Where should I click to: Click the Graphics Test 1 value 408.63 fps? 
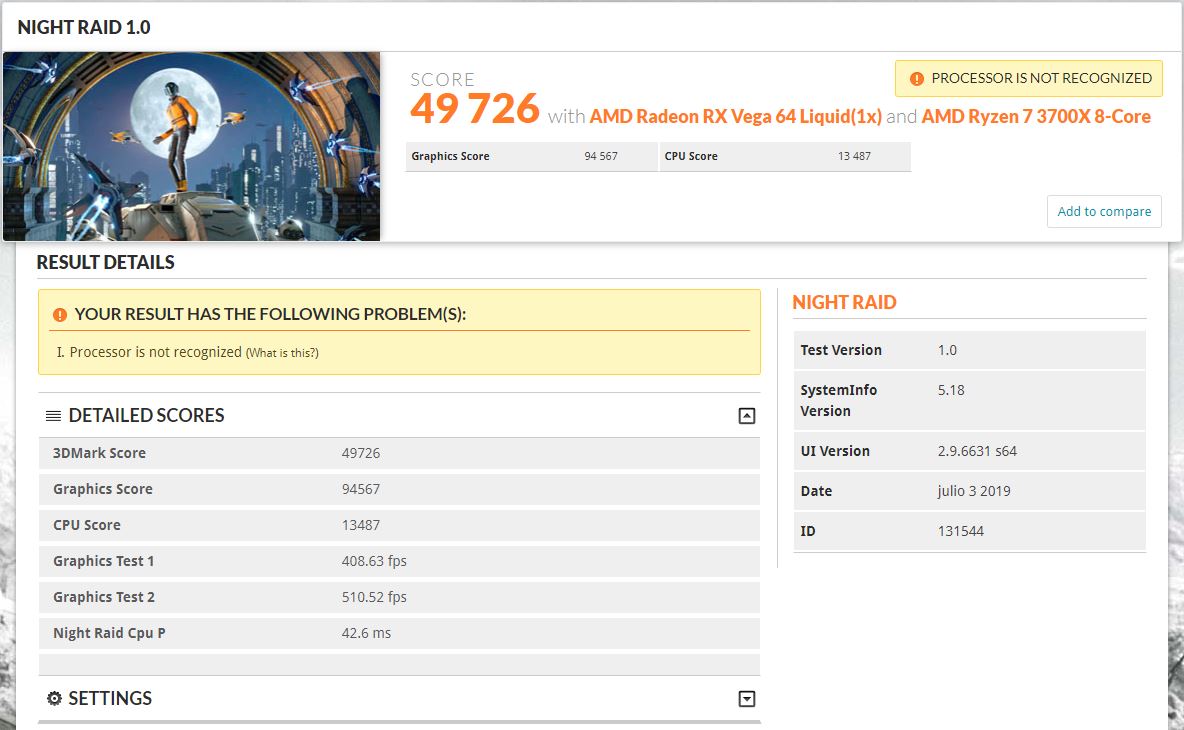374,561
